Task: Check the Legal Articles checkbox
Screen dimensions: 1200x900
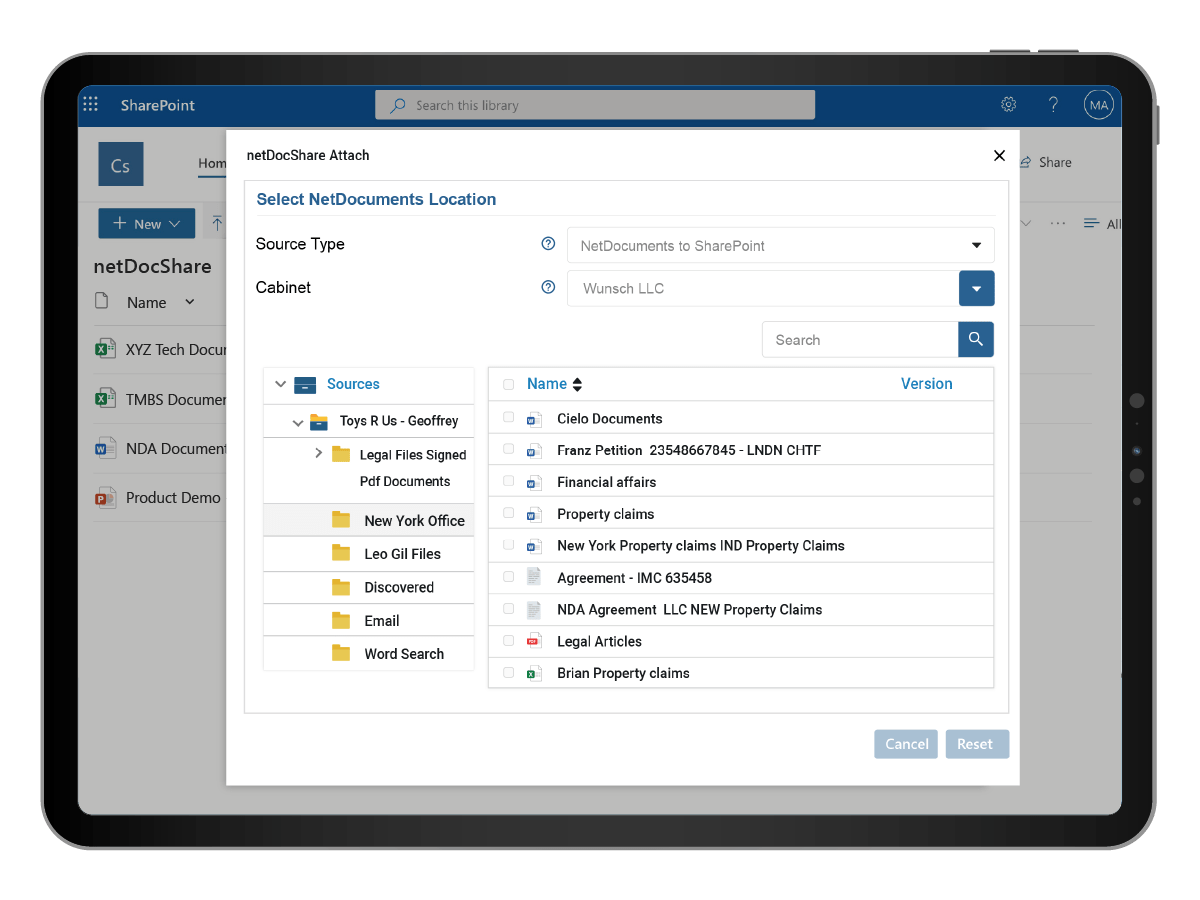Action: pyautogui.click(x=508, y=640)
